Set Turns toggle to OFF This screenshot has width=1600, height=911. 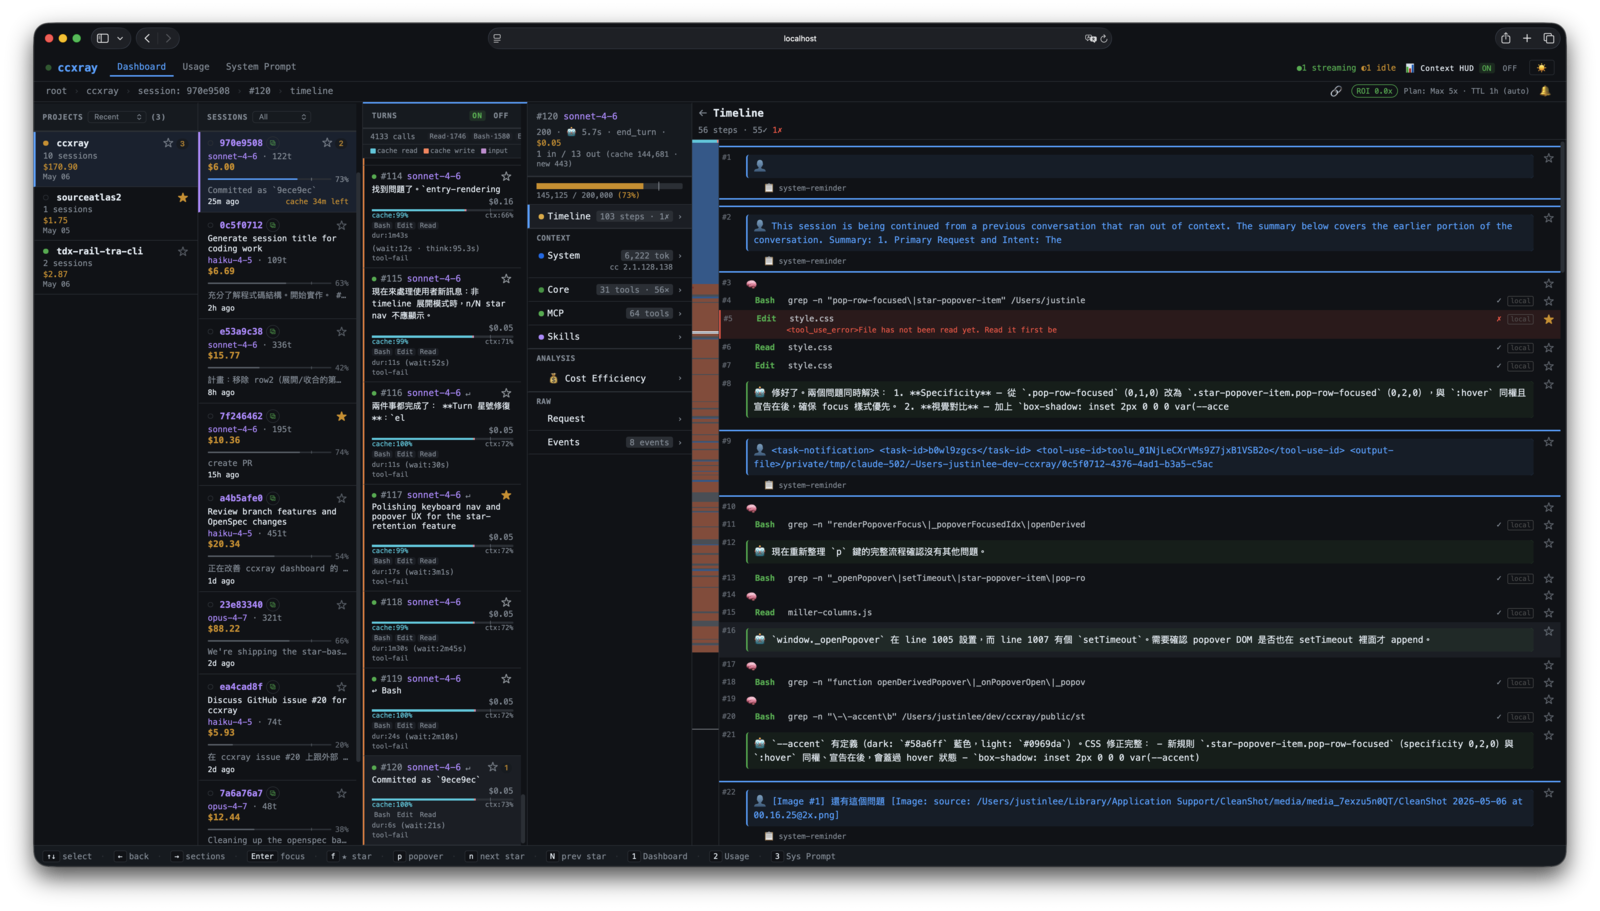[x=500, y=116]
